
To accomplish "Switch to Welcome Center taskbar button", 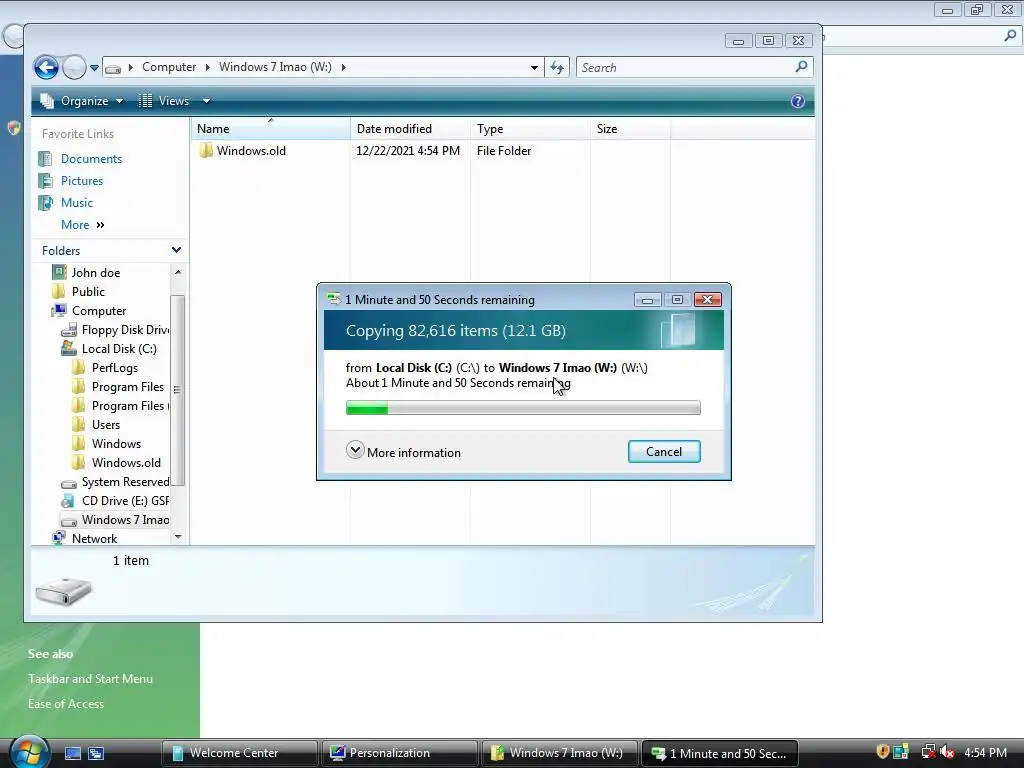I will pos(239,753).
